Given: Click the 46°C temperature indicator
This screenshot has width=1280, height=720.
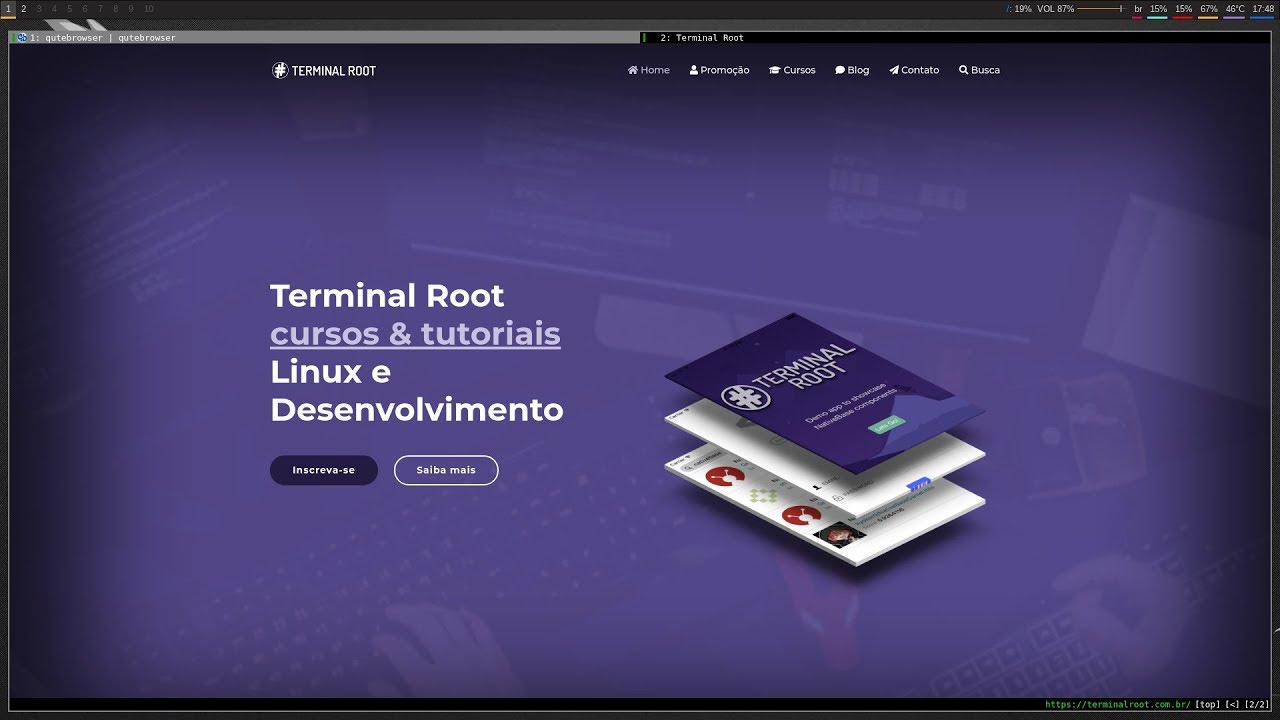Looking at the screenshot, I should click(1235, 9).
